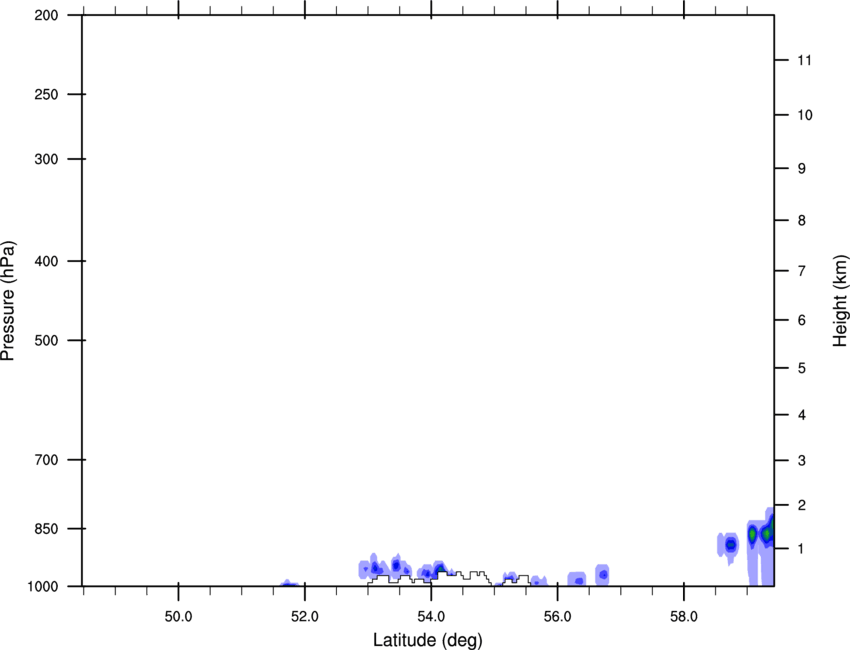Pick the 2 km height label
The image size is (850, 650).
coord(802,505)
